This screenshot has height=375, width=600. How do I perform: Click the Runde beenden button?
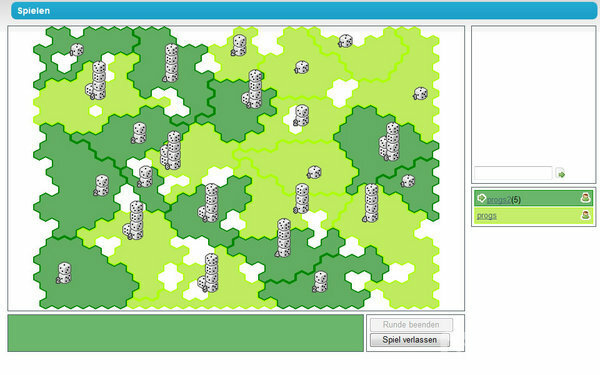click(x=411, y=325)
